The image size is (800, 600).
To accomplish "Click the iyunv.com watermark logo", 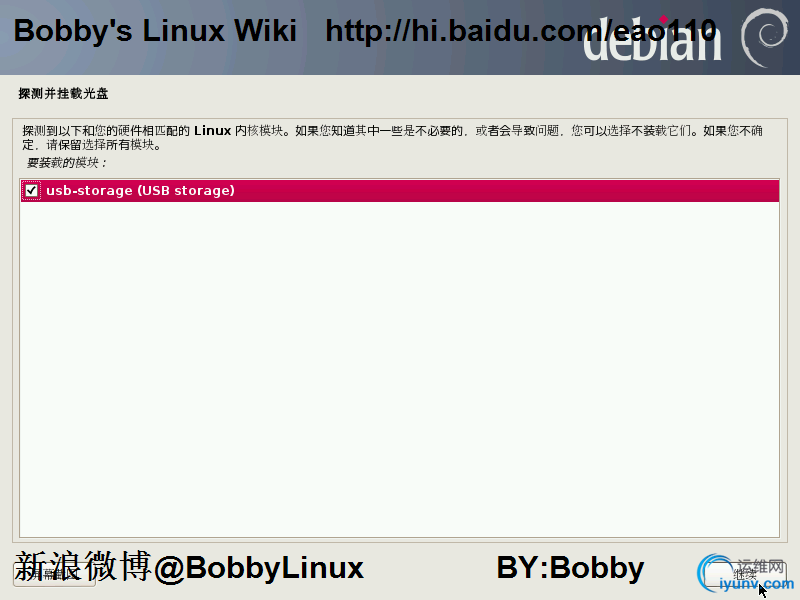I will [x=746, y=573].
